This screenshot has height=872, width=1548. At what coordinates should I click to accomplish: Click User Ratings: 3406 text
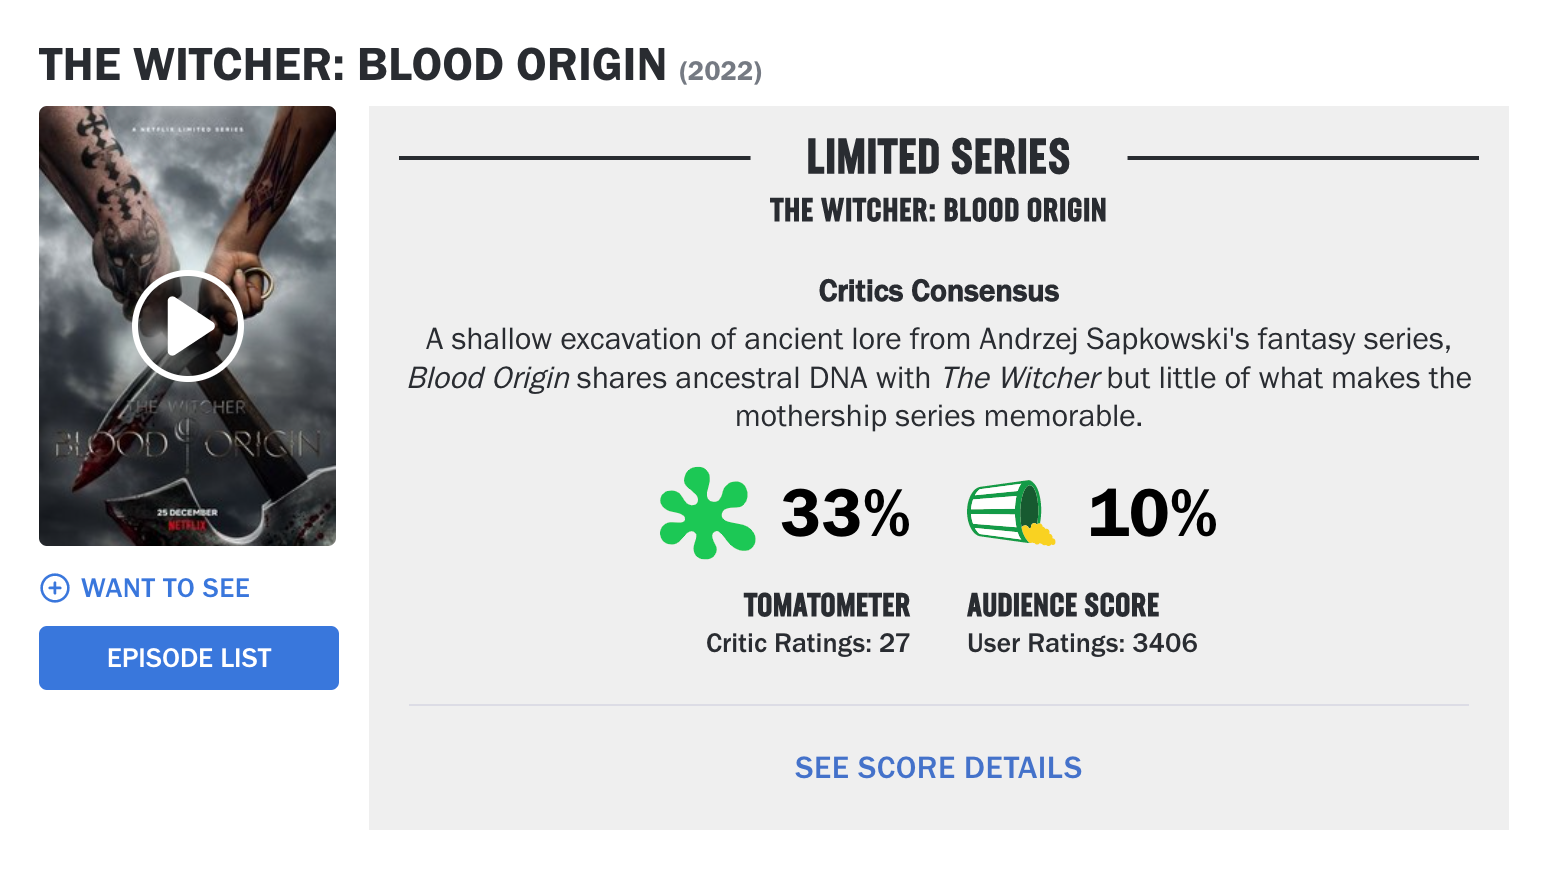coord(1081,643)
